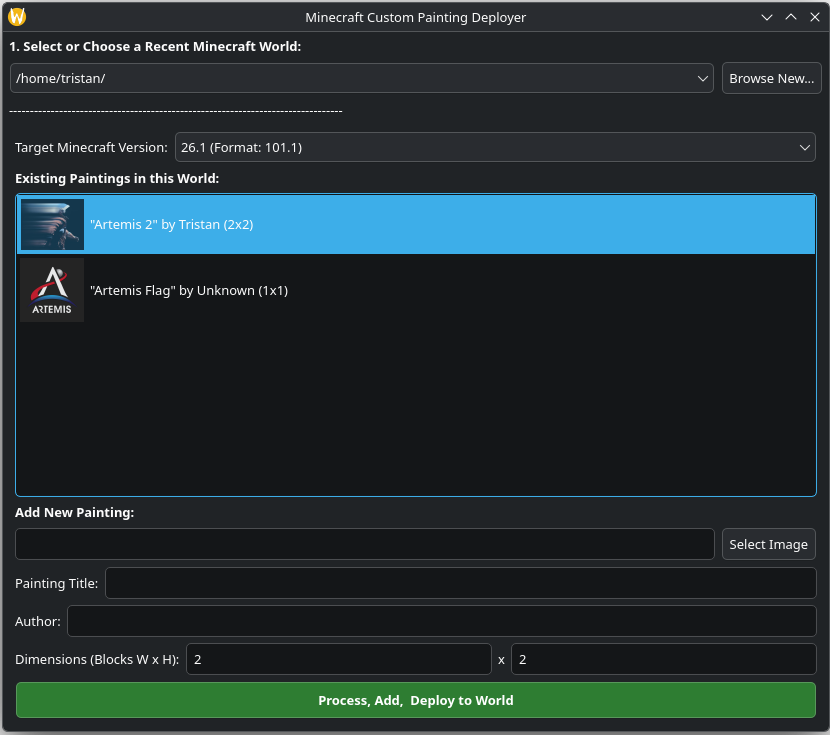This screenshot has height=735, width=830.
Task: Select the "Artemis Flag" by Unknown row
Action: tap(416, 290)
